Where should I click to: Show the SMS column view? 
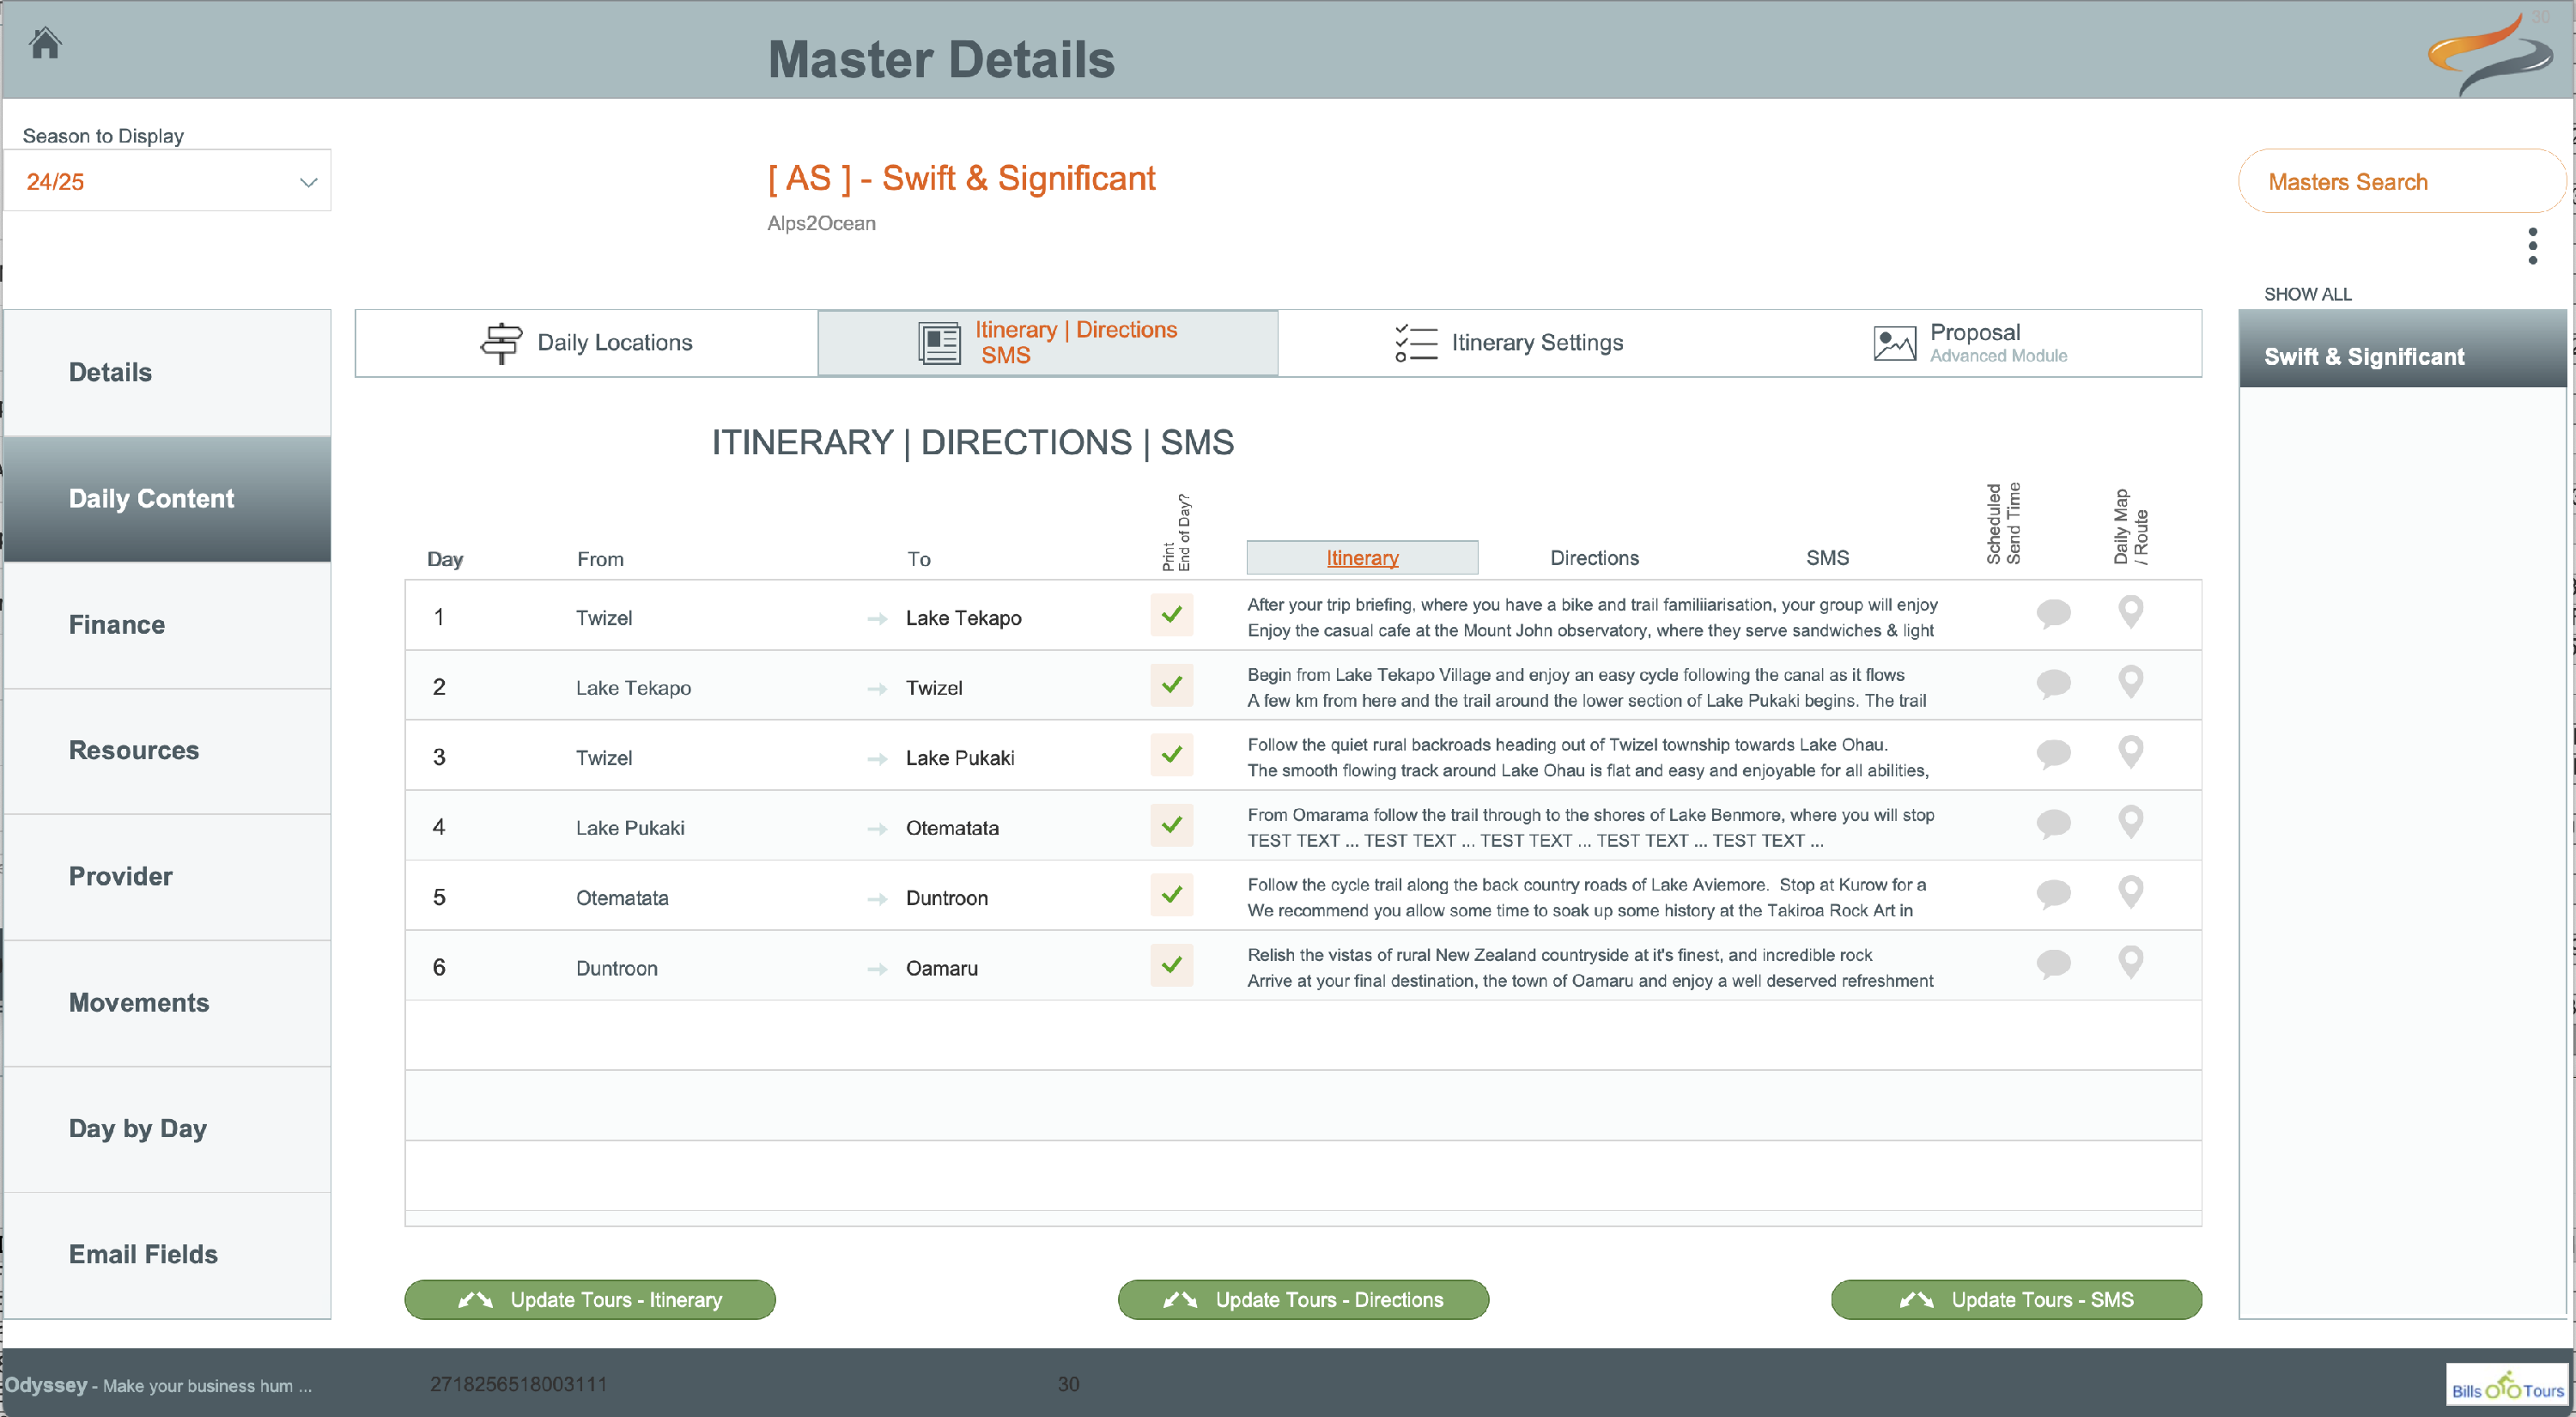1827,558
